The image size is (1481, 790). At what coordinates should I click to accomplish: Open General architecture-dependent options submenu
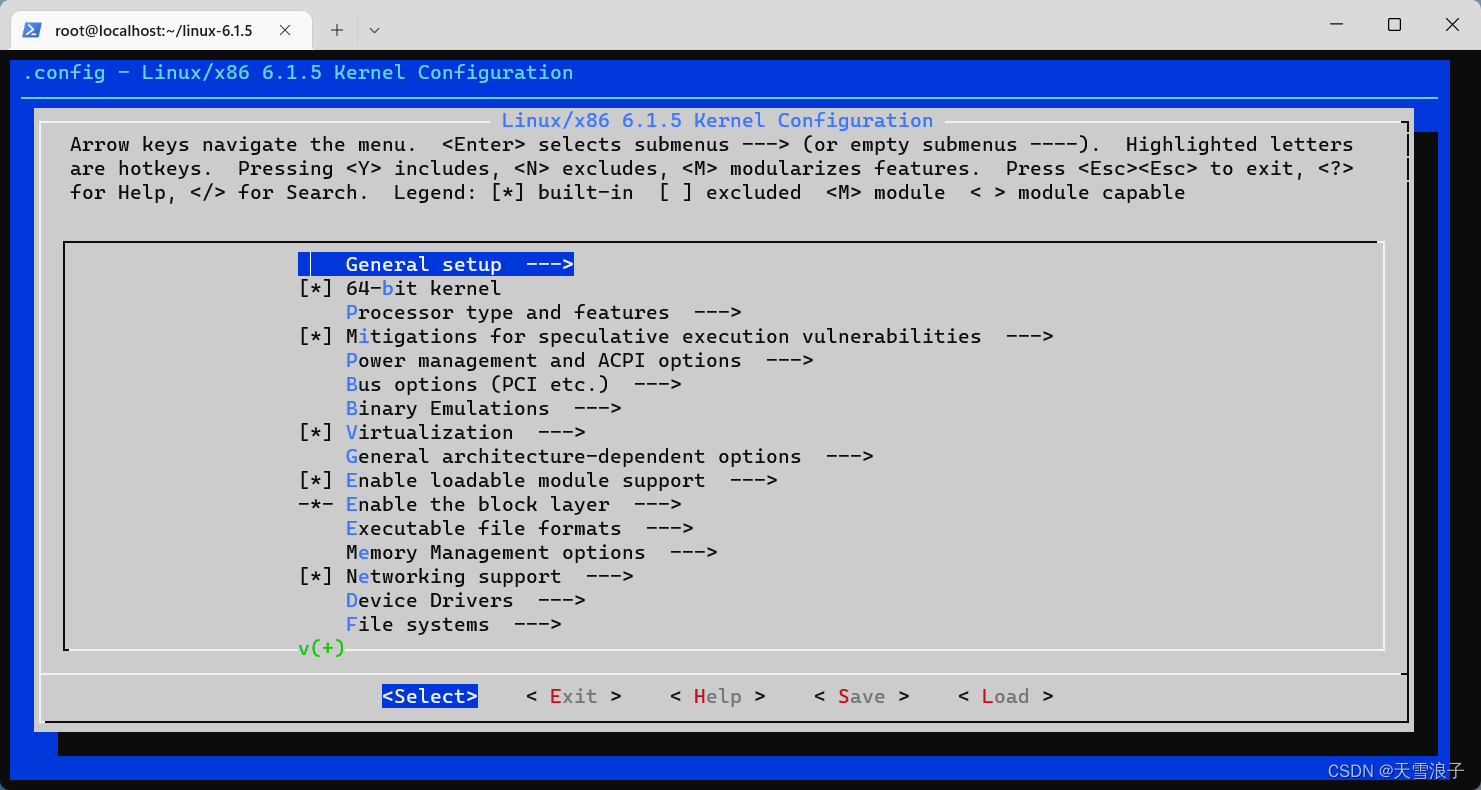[x=609, y=456]
